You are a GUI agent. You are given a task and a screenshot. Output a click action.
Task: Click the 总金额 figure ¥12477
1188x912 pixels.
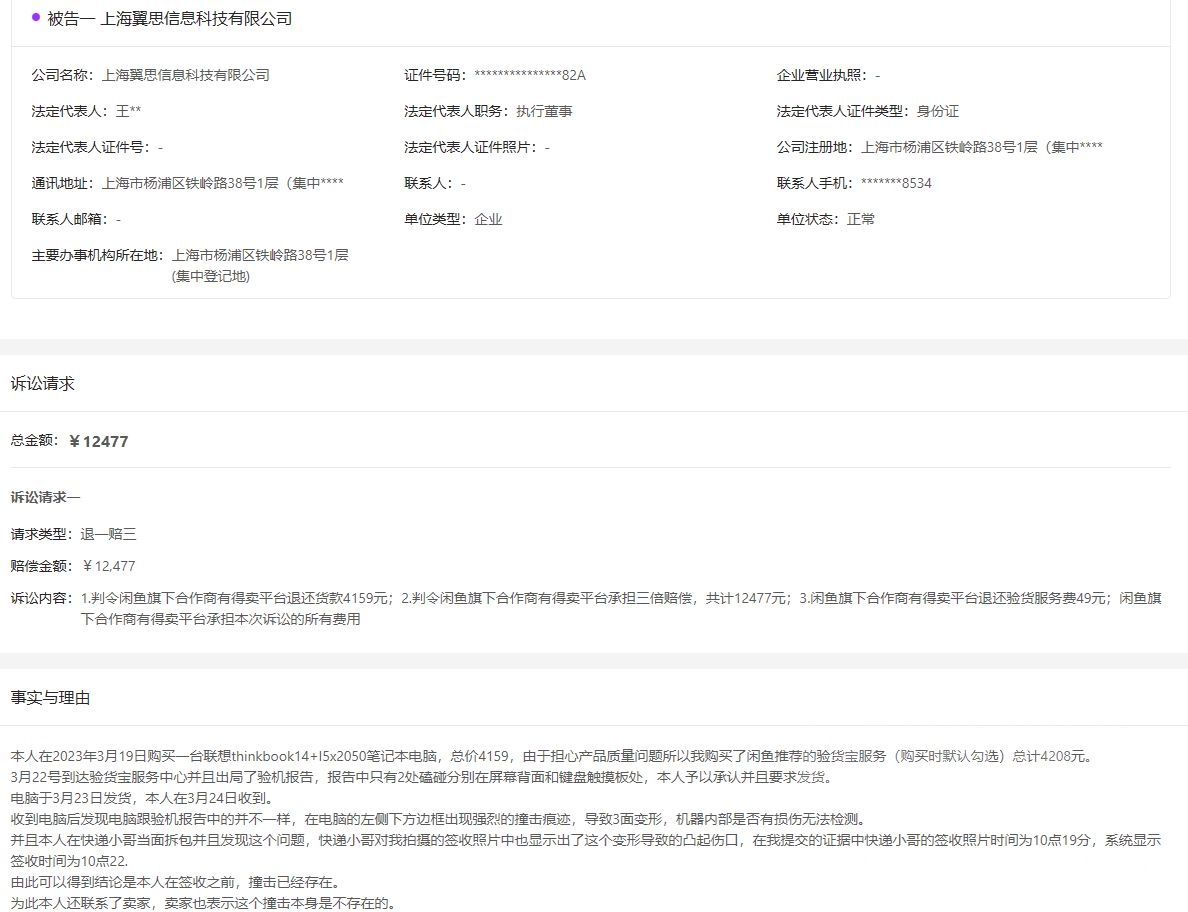[98, 441]
